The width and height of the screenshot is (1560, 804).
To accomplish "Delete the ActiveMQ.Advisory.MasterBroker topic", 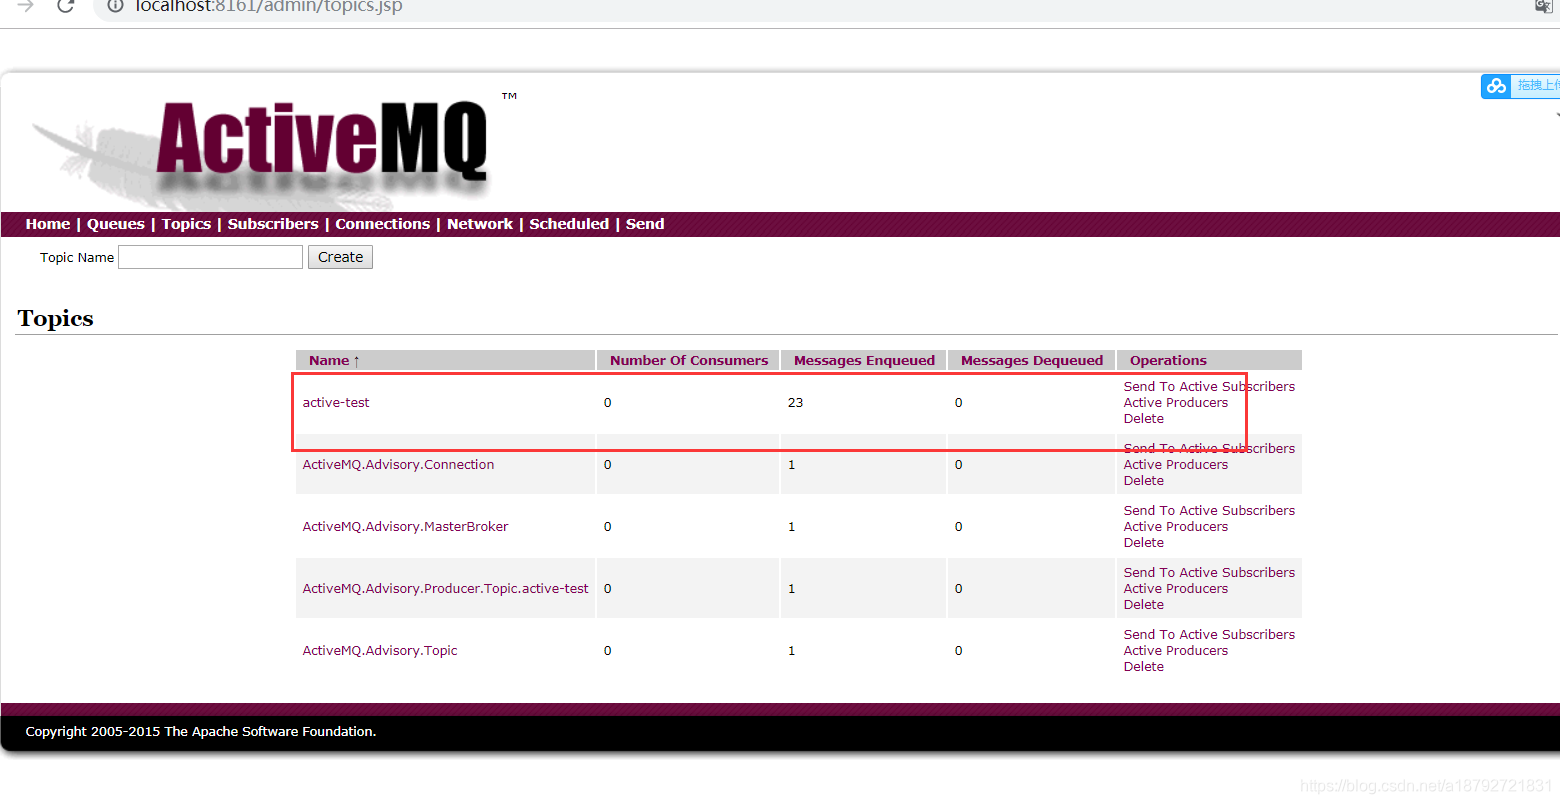I will (x=1144, y=542).
